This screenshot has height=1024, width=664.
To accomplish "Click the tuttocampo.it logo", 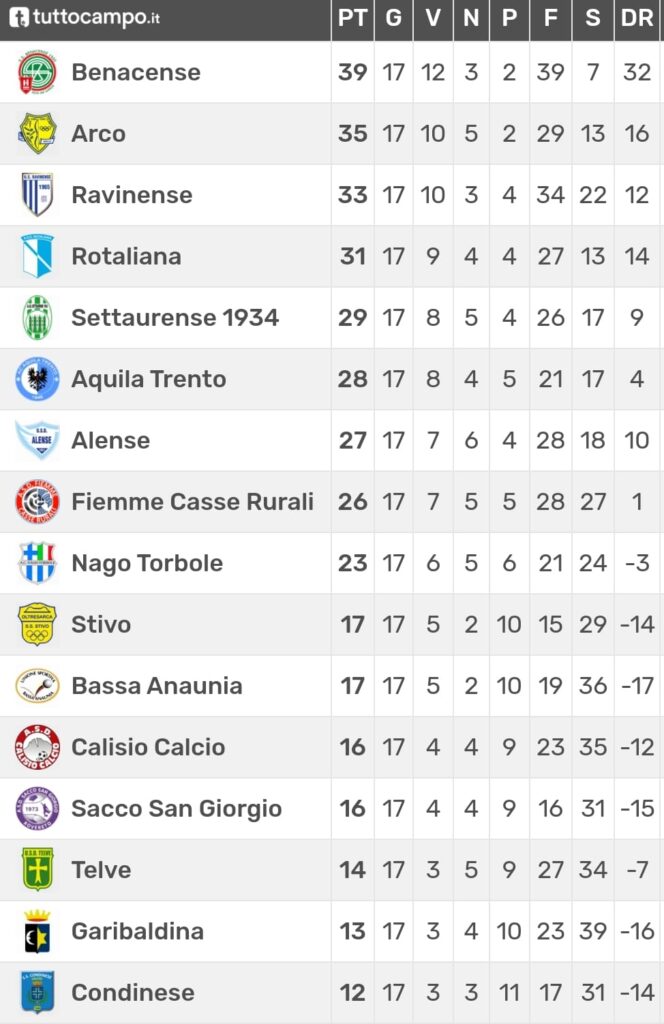I will pyautogui.click(x=84, y=17).
